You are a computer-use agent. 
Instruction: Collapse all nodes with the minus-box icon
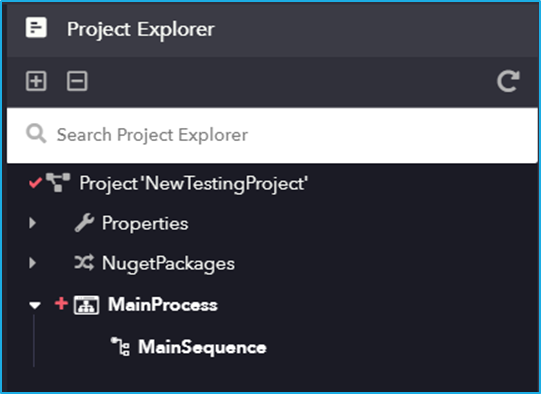coord(77,81)
